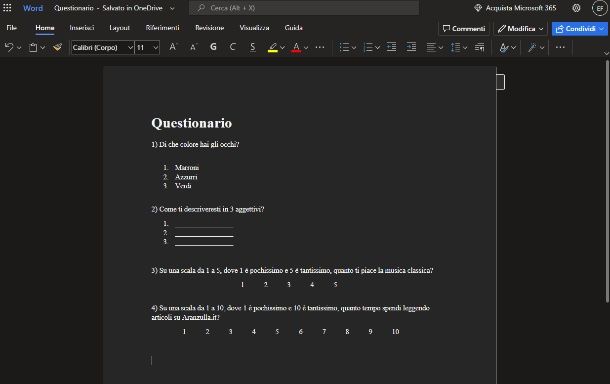610x384 pixels.
Task: Switch to the Layout tab
Action: (119, 28)
